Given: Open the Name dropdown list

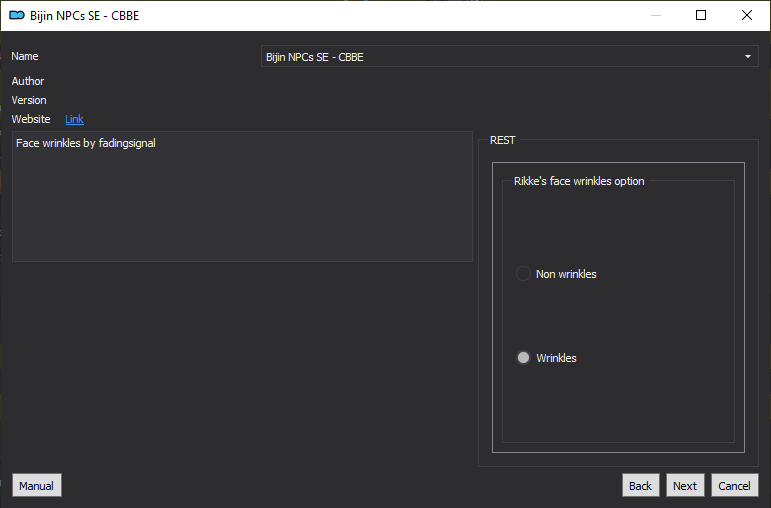Looking at the screenshot, I should (509, 57).
